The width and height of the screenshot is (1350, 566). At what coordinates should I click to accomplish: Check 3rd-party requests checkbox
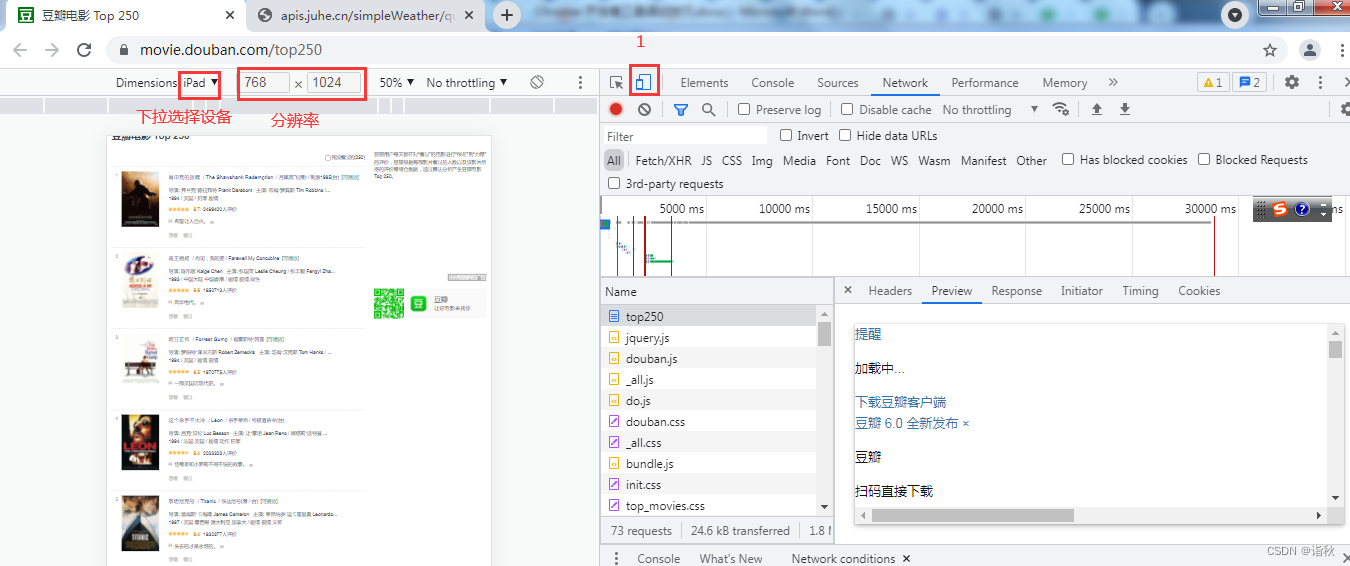[614, 183]
